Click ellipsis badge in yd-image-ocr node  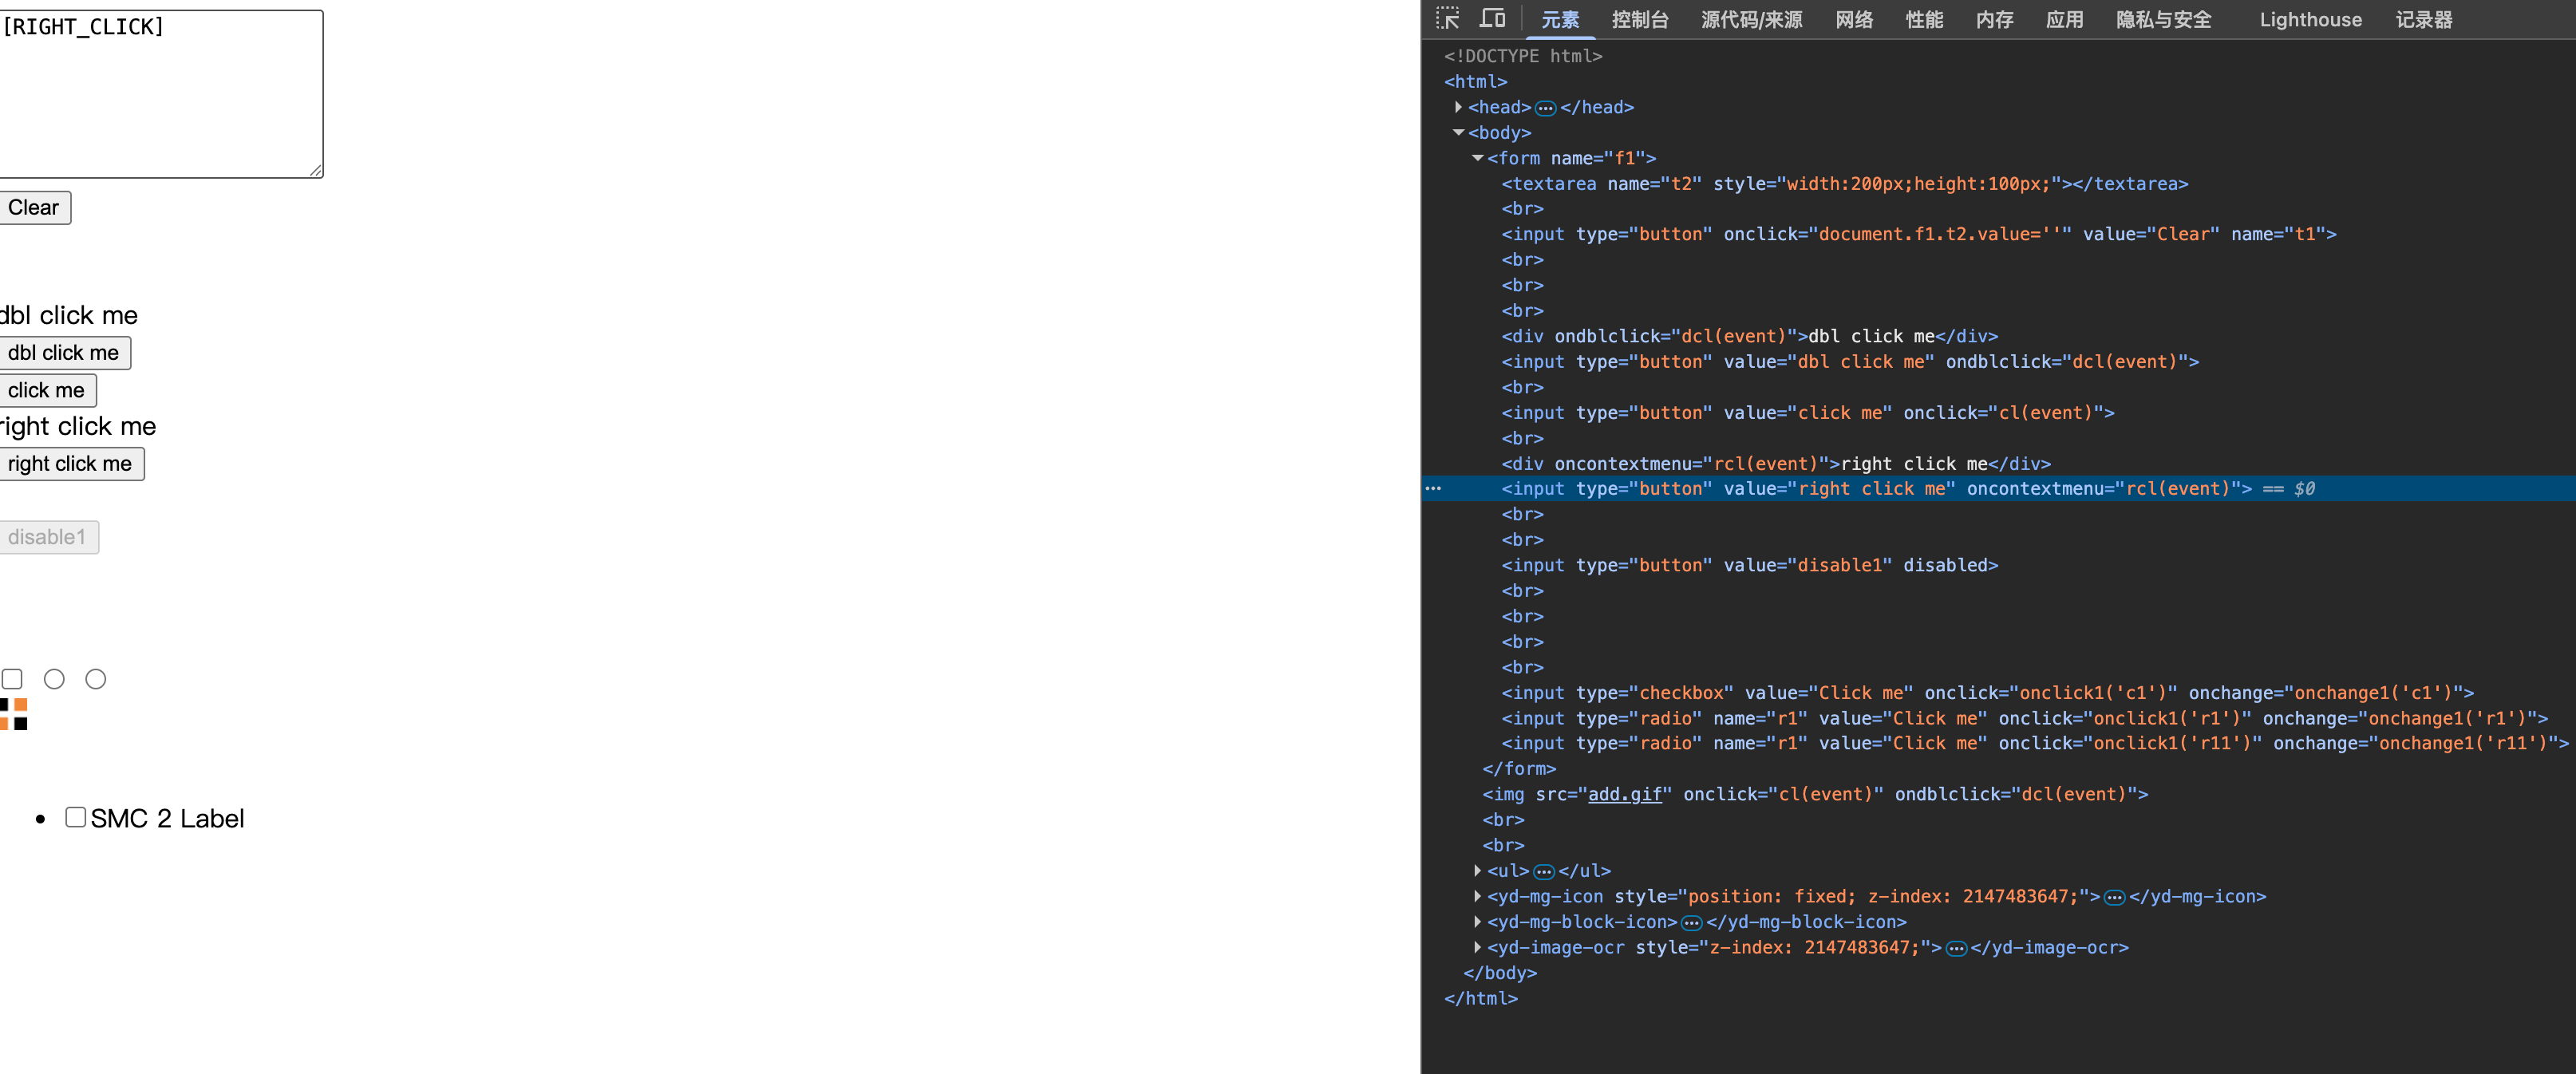[1955, 948]
